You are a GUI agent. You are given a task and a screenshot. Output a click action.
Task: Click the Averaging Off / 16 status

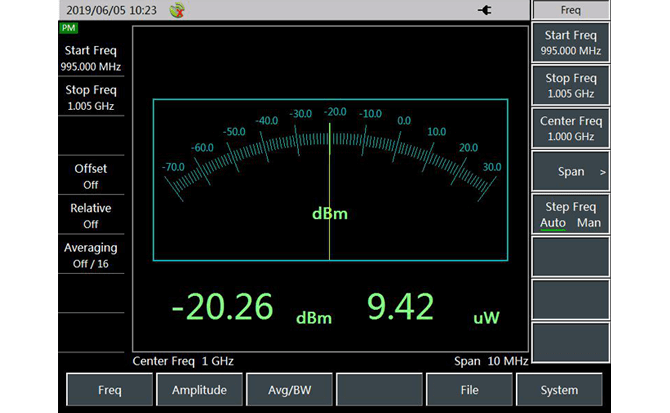(x=91, y=255)
